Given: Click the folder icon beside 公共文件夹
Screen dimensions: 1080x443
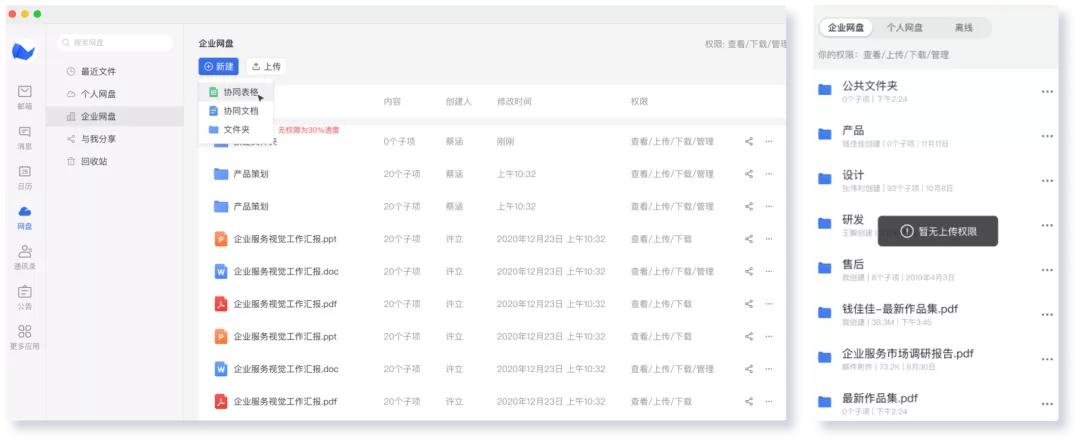Looking at the screenshot, I should pyautogui.click(x=824, y=90).
